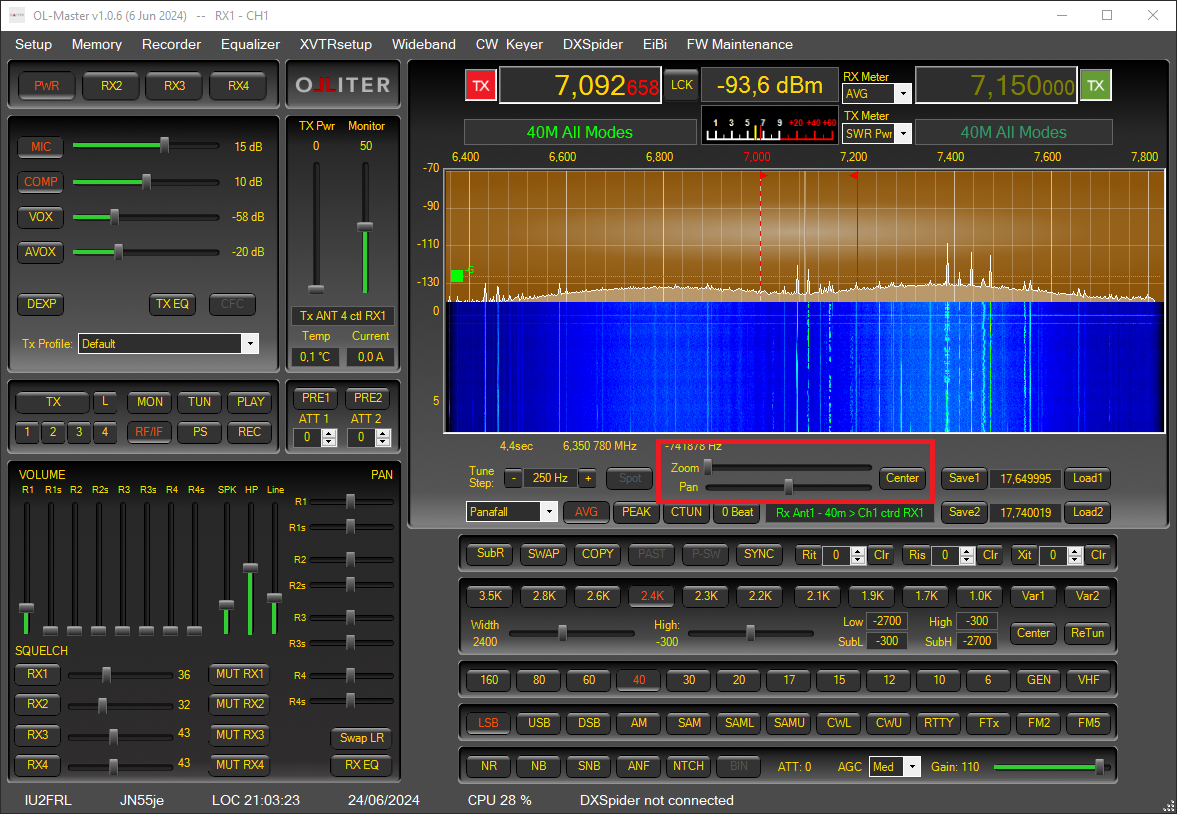This screenshot has height=814, width=1177.
Task: Toggle the LCK frequency lock
Action: [x=682, y=85]
